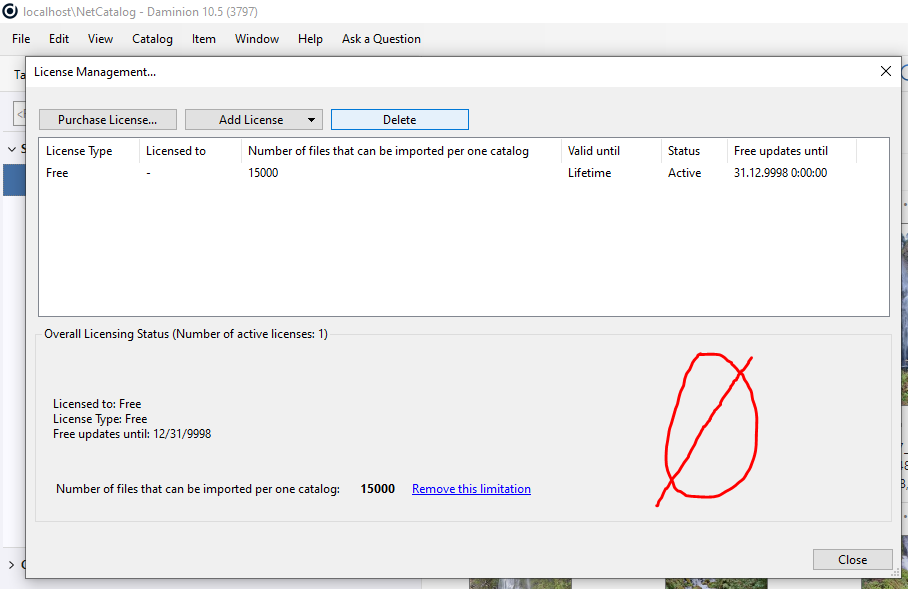This screenshot has height=589, width=908.
Task: Open the Catalog menu
Action: point(152,39)
